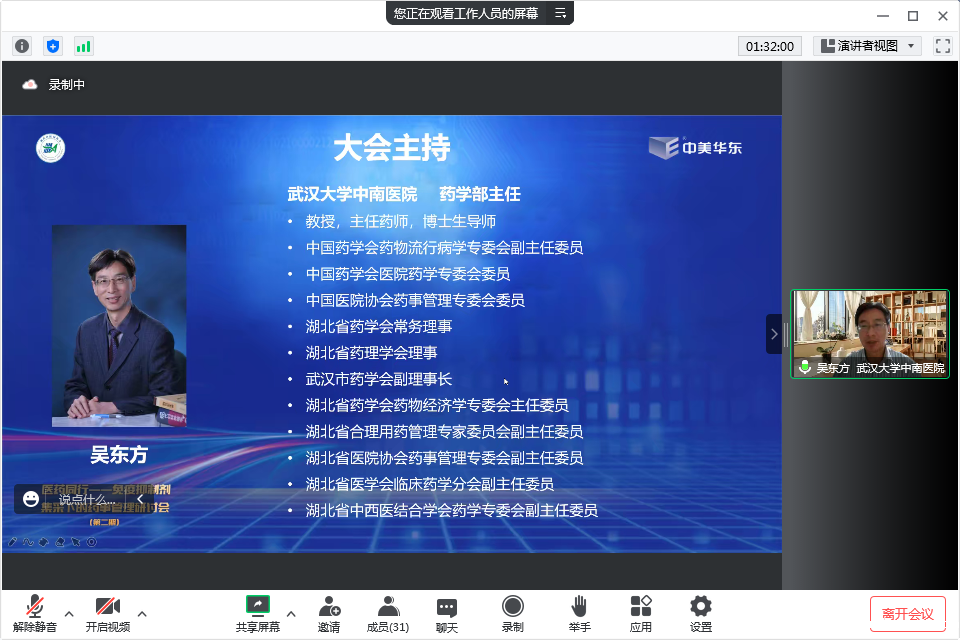Expand video options arrow beside 开启视频
The width and height of the screenshot is (960, 640).
[x=142, y=613]
